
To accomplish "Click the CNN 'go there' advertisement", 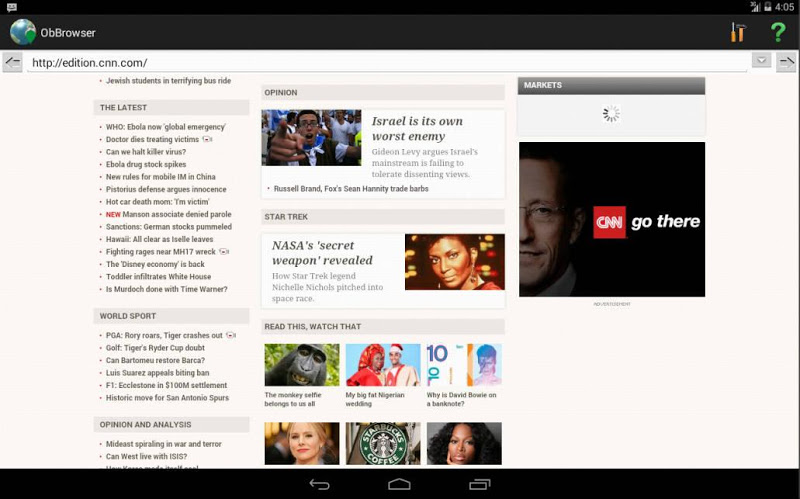I will point(612,219).
